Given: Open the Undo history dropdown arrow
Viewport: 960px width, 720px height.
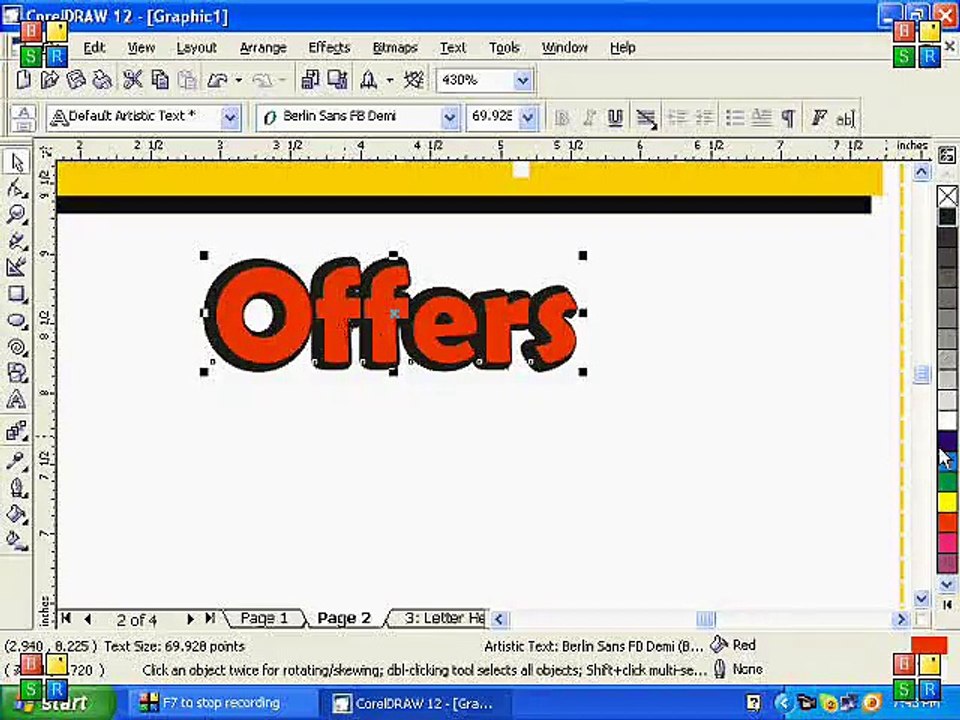Looking at the screenshot, I should coord(238,80).
